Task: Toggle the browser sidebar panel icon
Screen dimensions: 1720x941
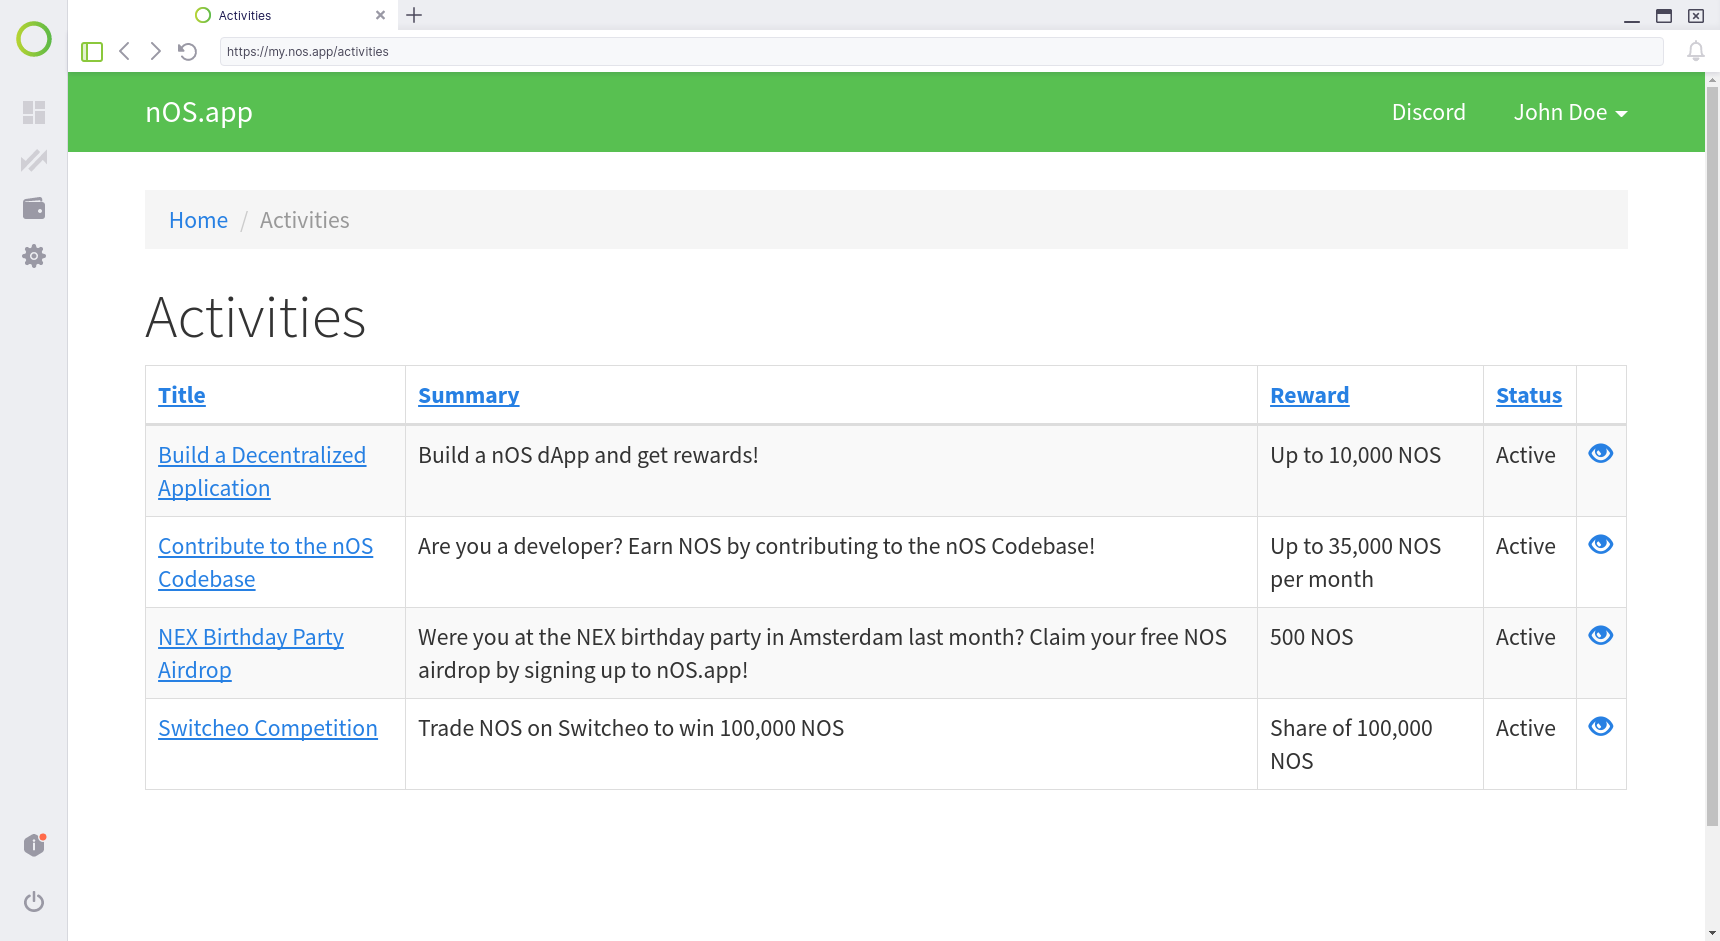Action: [x=92, y=51]
